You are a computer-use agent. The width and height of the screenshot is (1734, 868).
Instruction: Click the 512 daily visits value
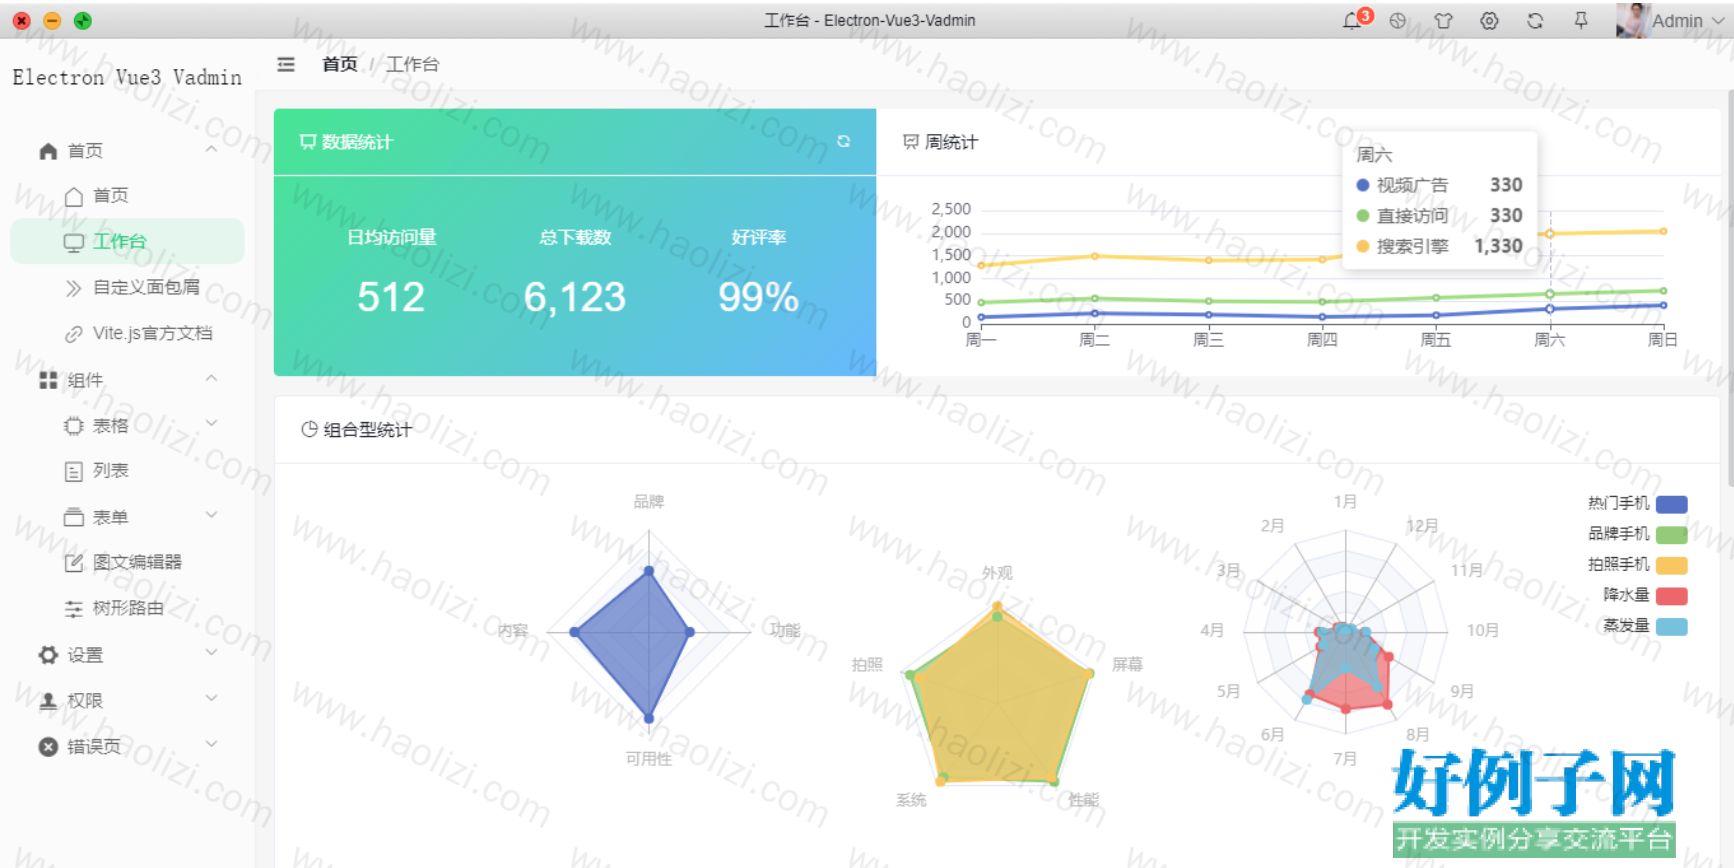pos(391,297)
